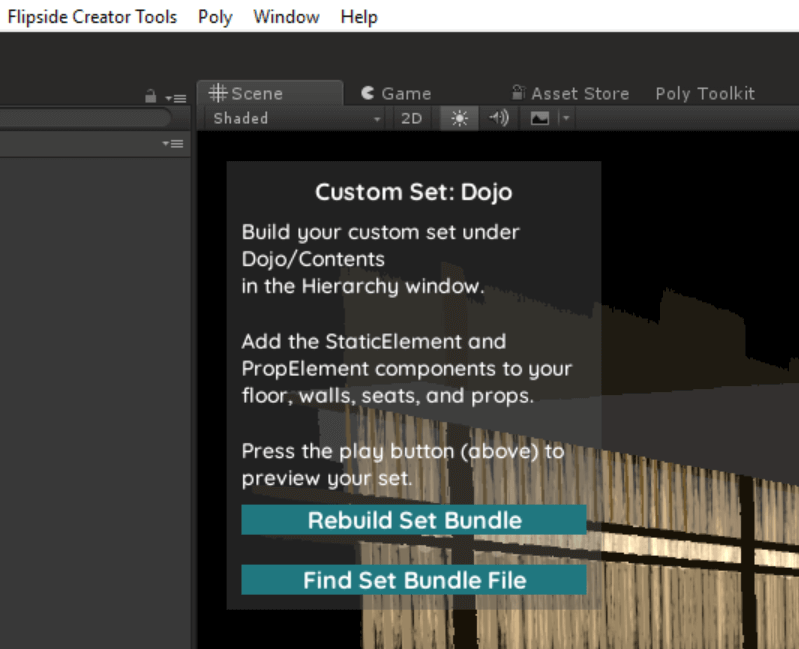Toggle scene lighting sun icon
This screenshot has width=799, height=649.
459,119
